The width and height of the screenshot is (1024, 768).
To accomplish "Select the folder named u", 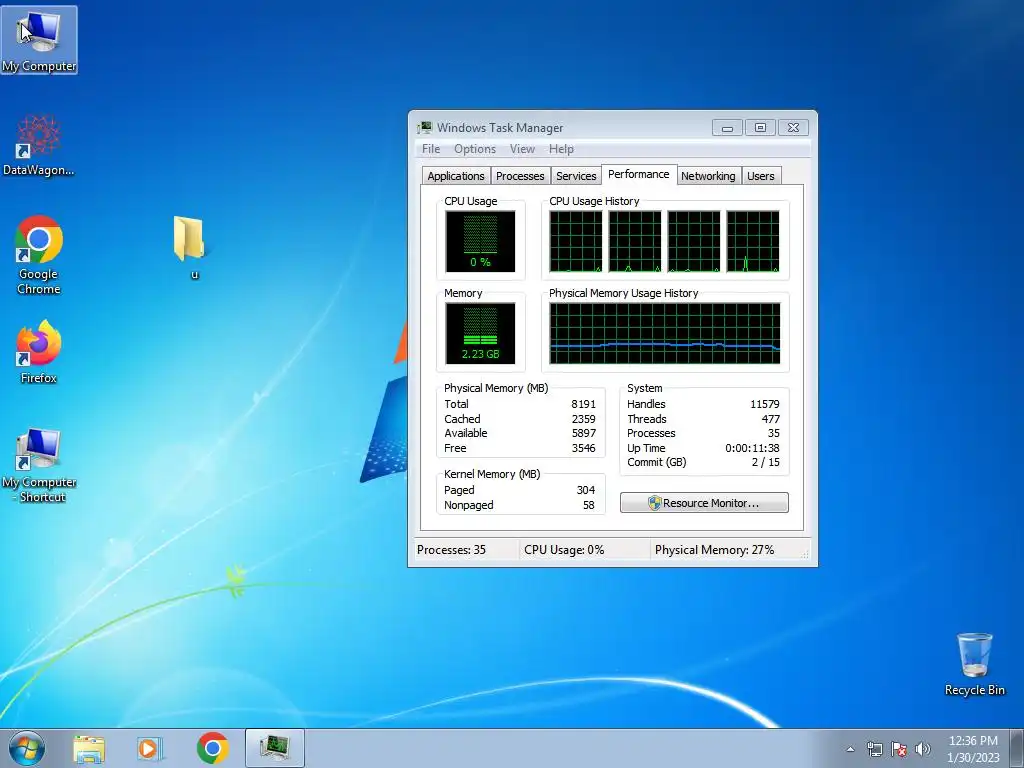I will [x=191, y=248].
